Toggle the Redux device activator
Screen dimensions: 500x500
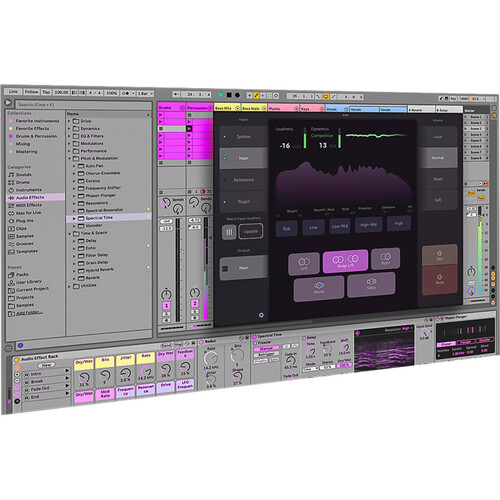click(x=201, y=342)
